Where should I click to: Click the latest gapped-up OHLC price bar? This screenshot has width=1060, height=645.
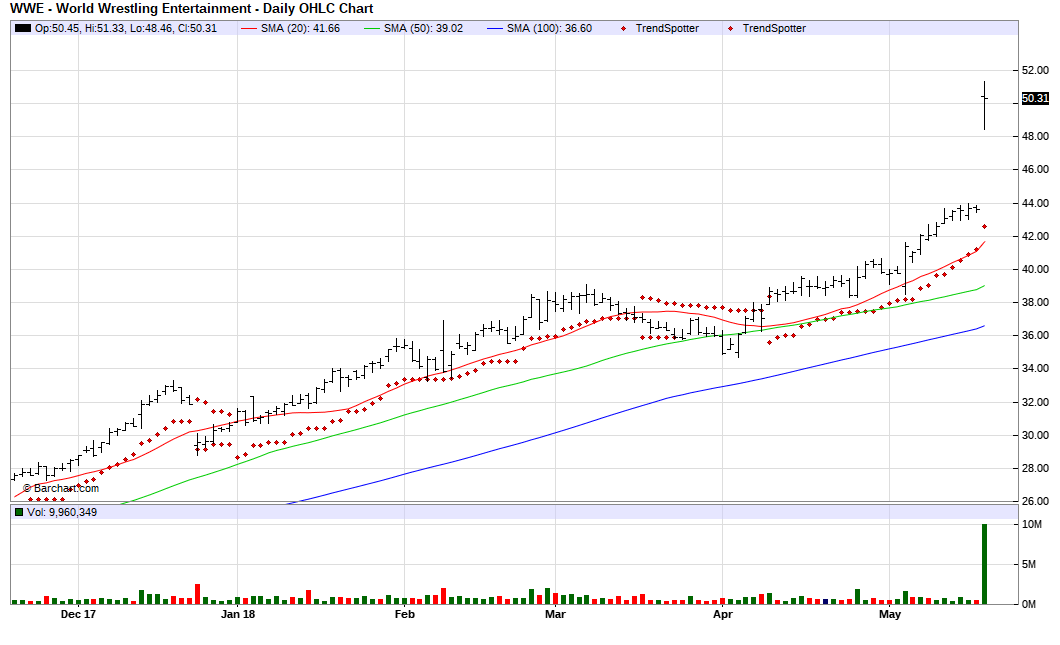click(x=984, y=105)
